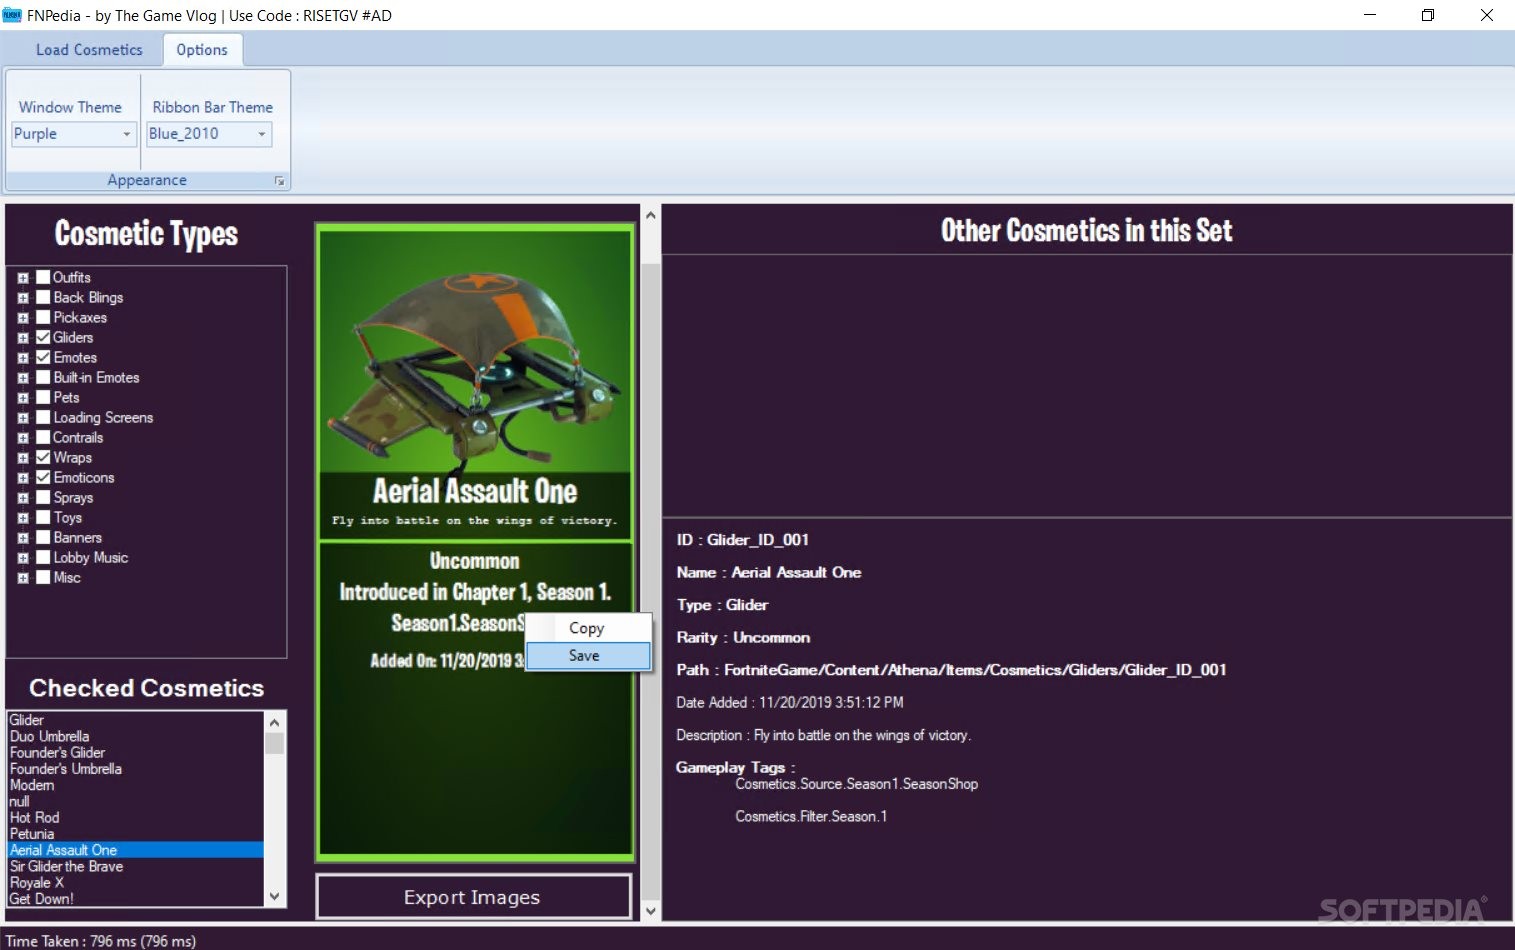Select Aerial Assault One list entry
This screenshot has width=1515, height=950.
tap(135, 850)
